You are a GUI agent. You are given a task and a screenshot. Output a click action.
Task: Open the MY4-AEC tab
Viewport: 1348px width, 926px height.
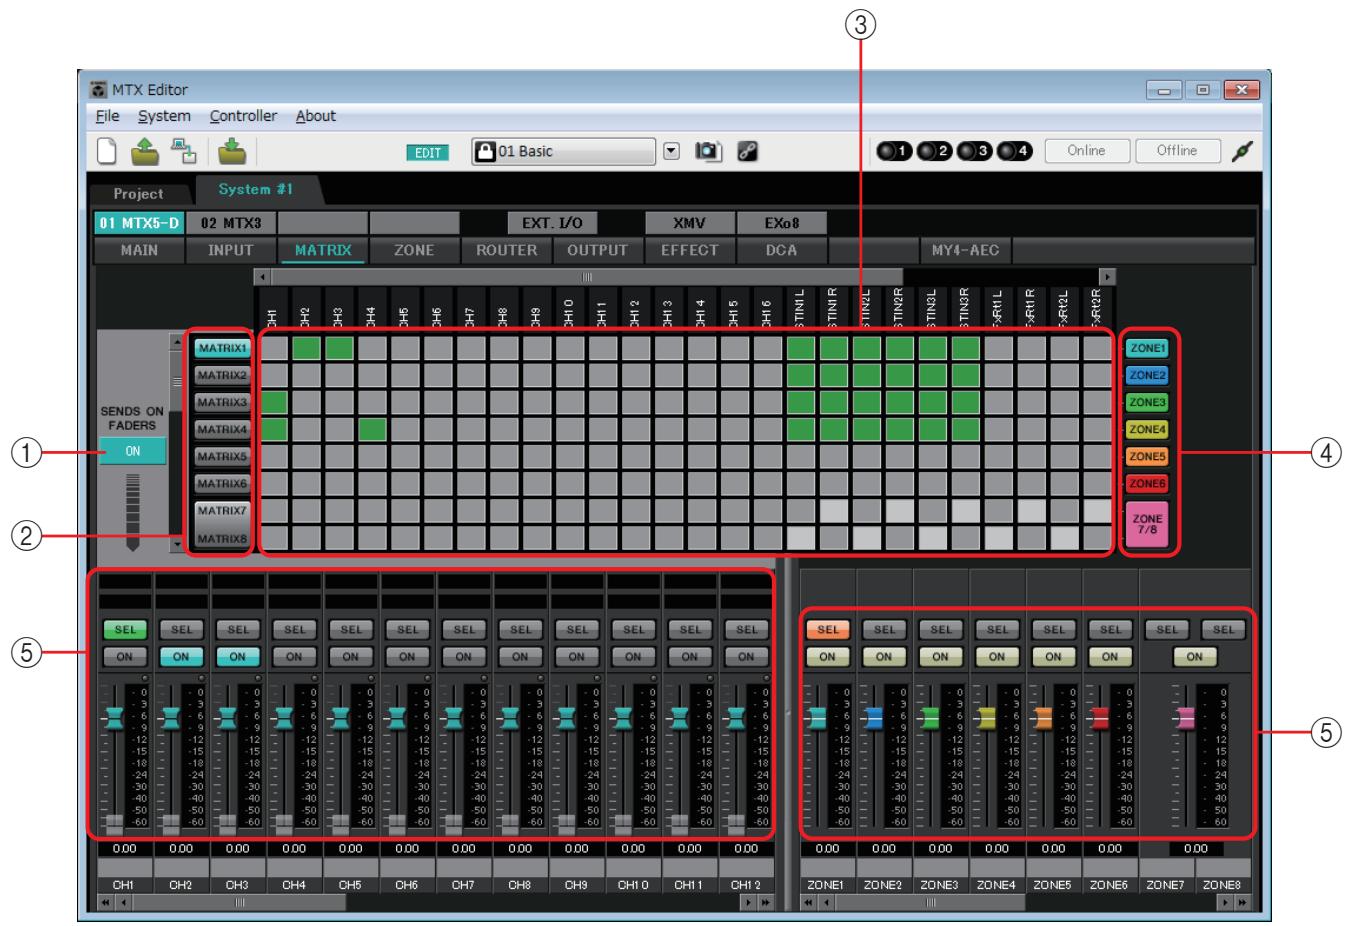click(965, 250)
